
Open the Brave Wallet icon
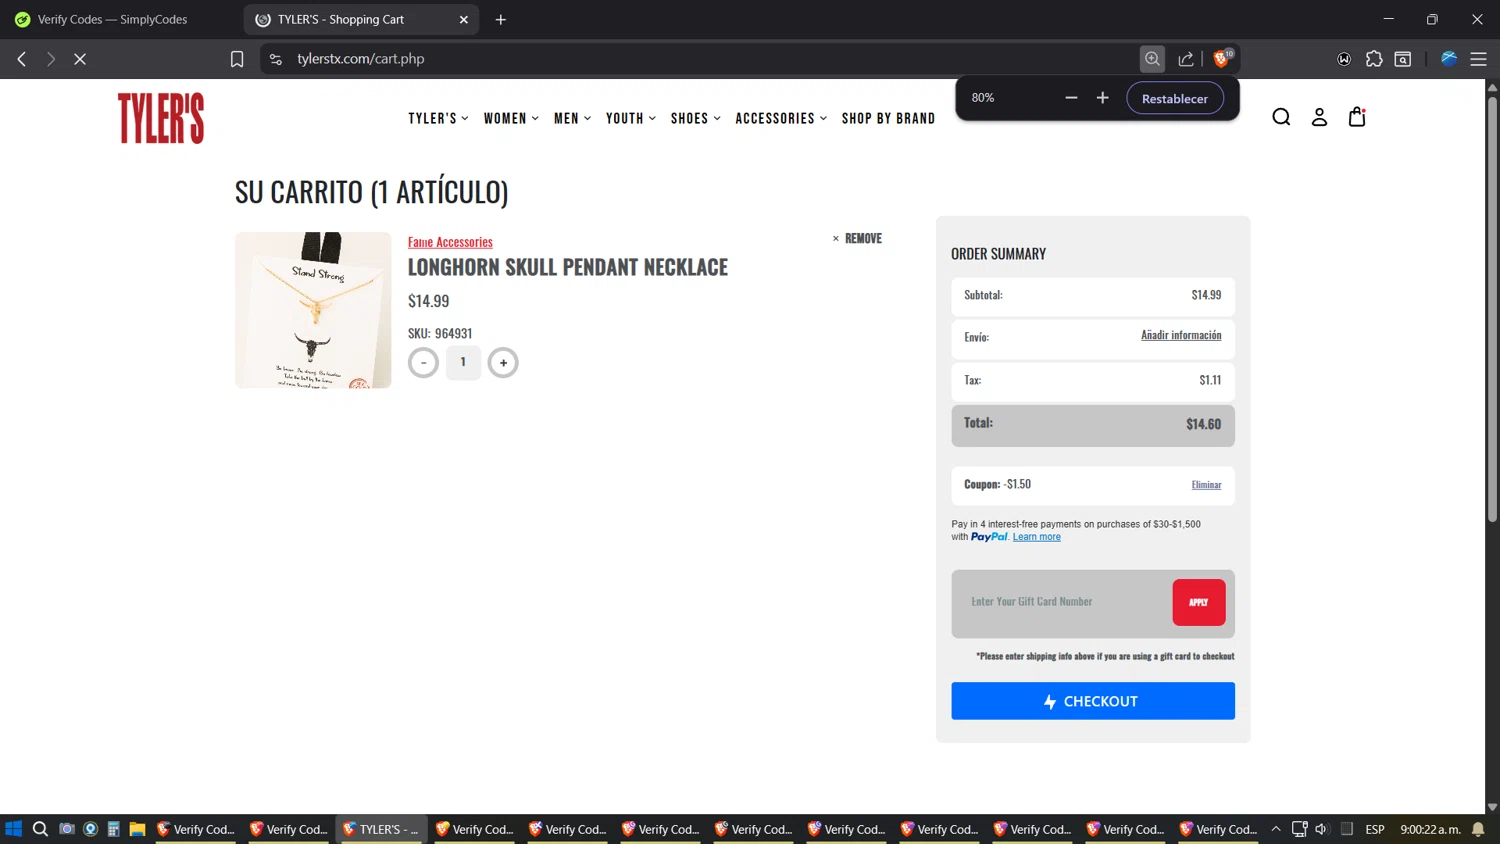click(x=1344, y=59)
